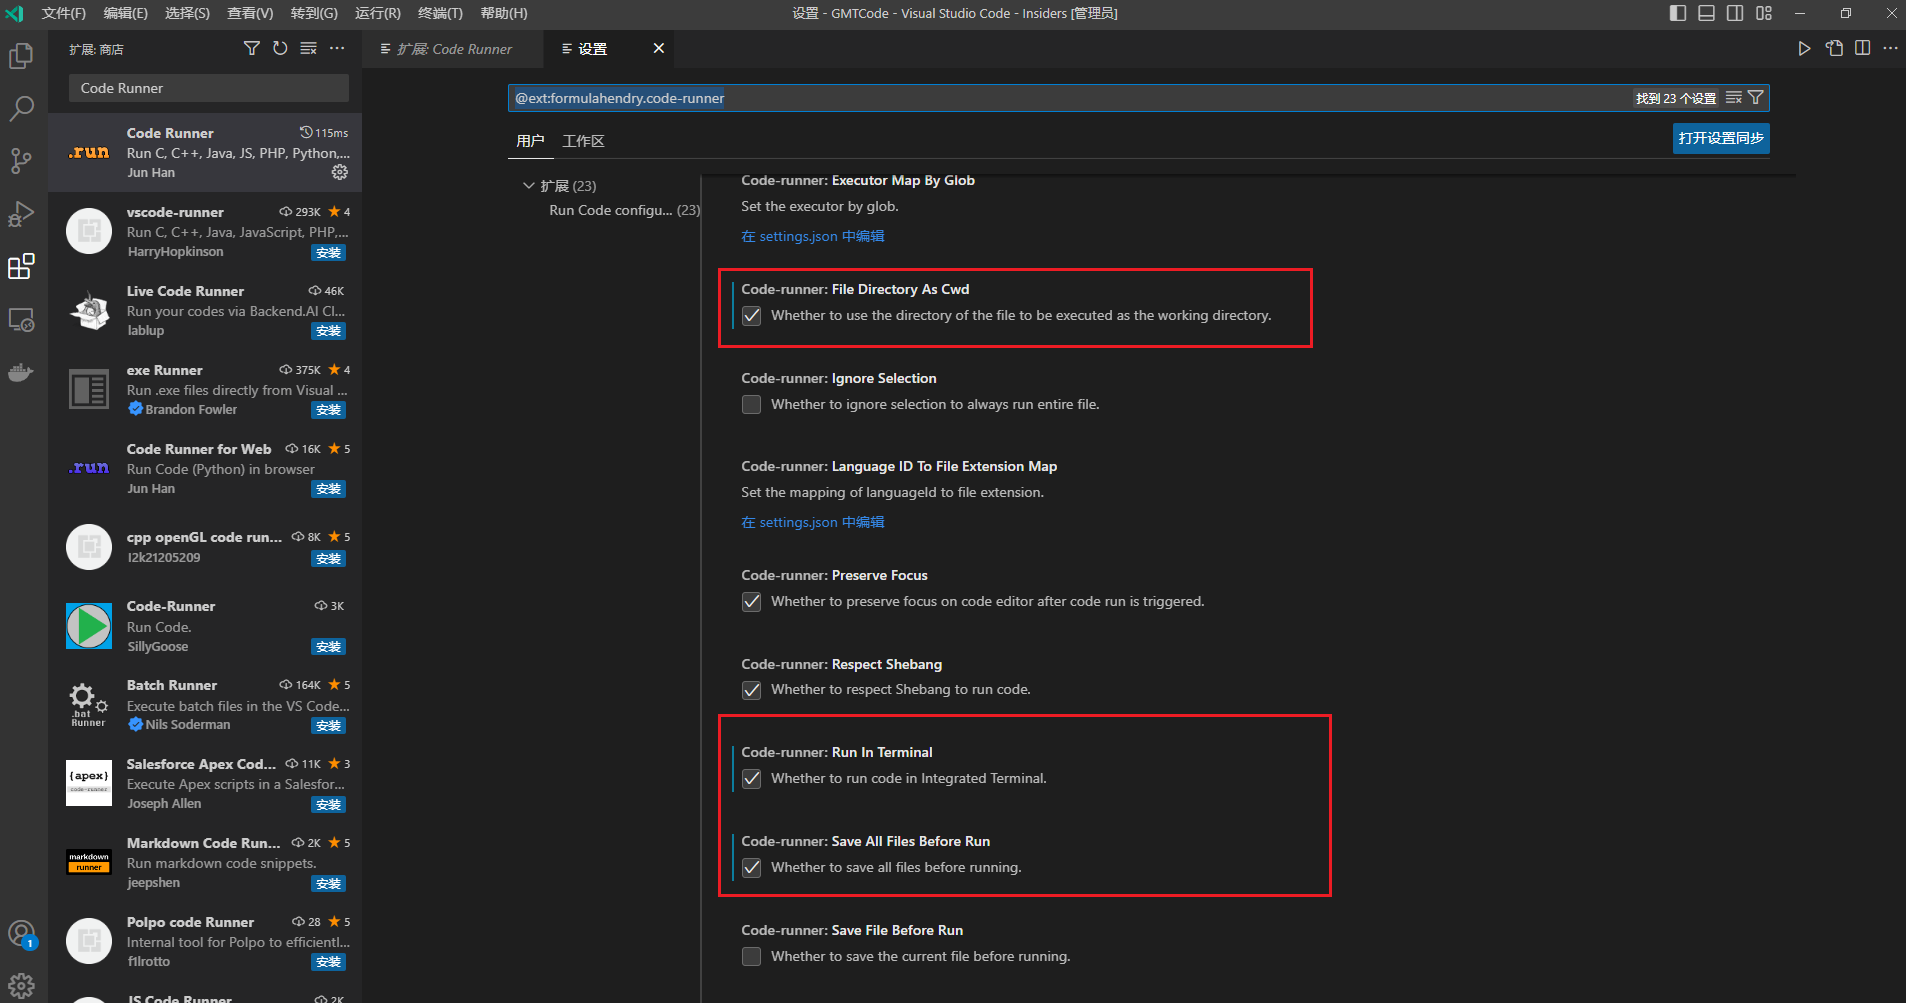Open the 选择(S) menu
The image size is (1906, 1003).
tap(187, 13)
